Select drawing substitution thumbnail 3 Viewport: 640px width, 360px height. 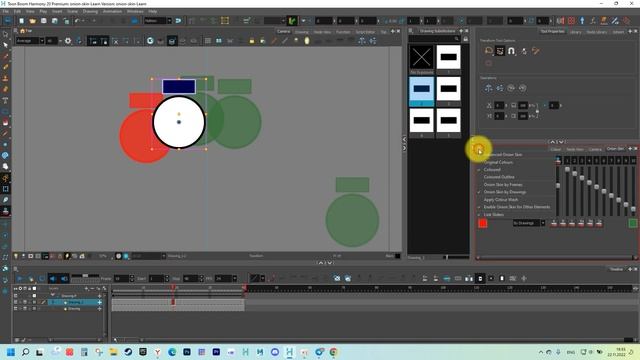tap(448, 89)
